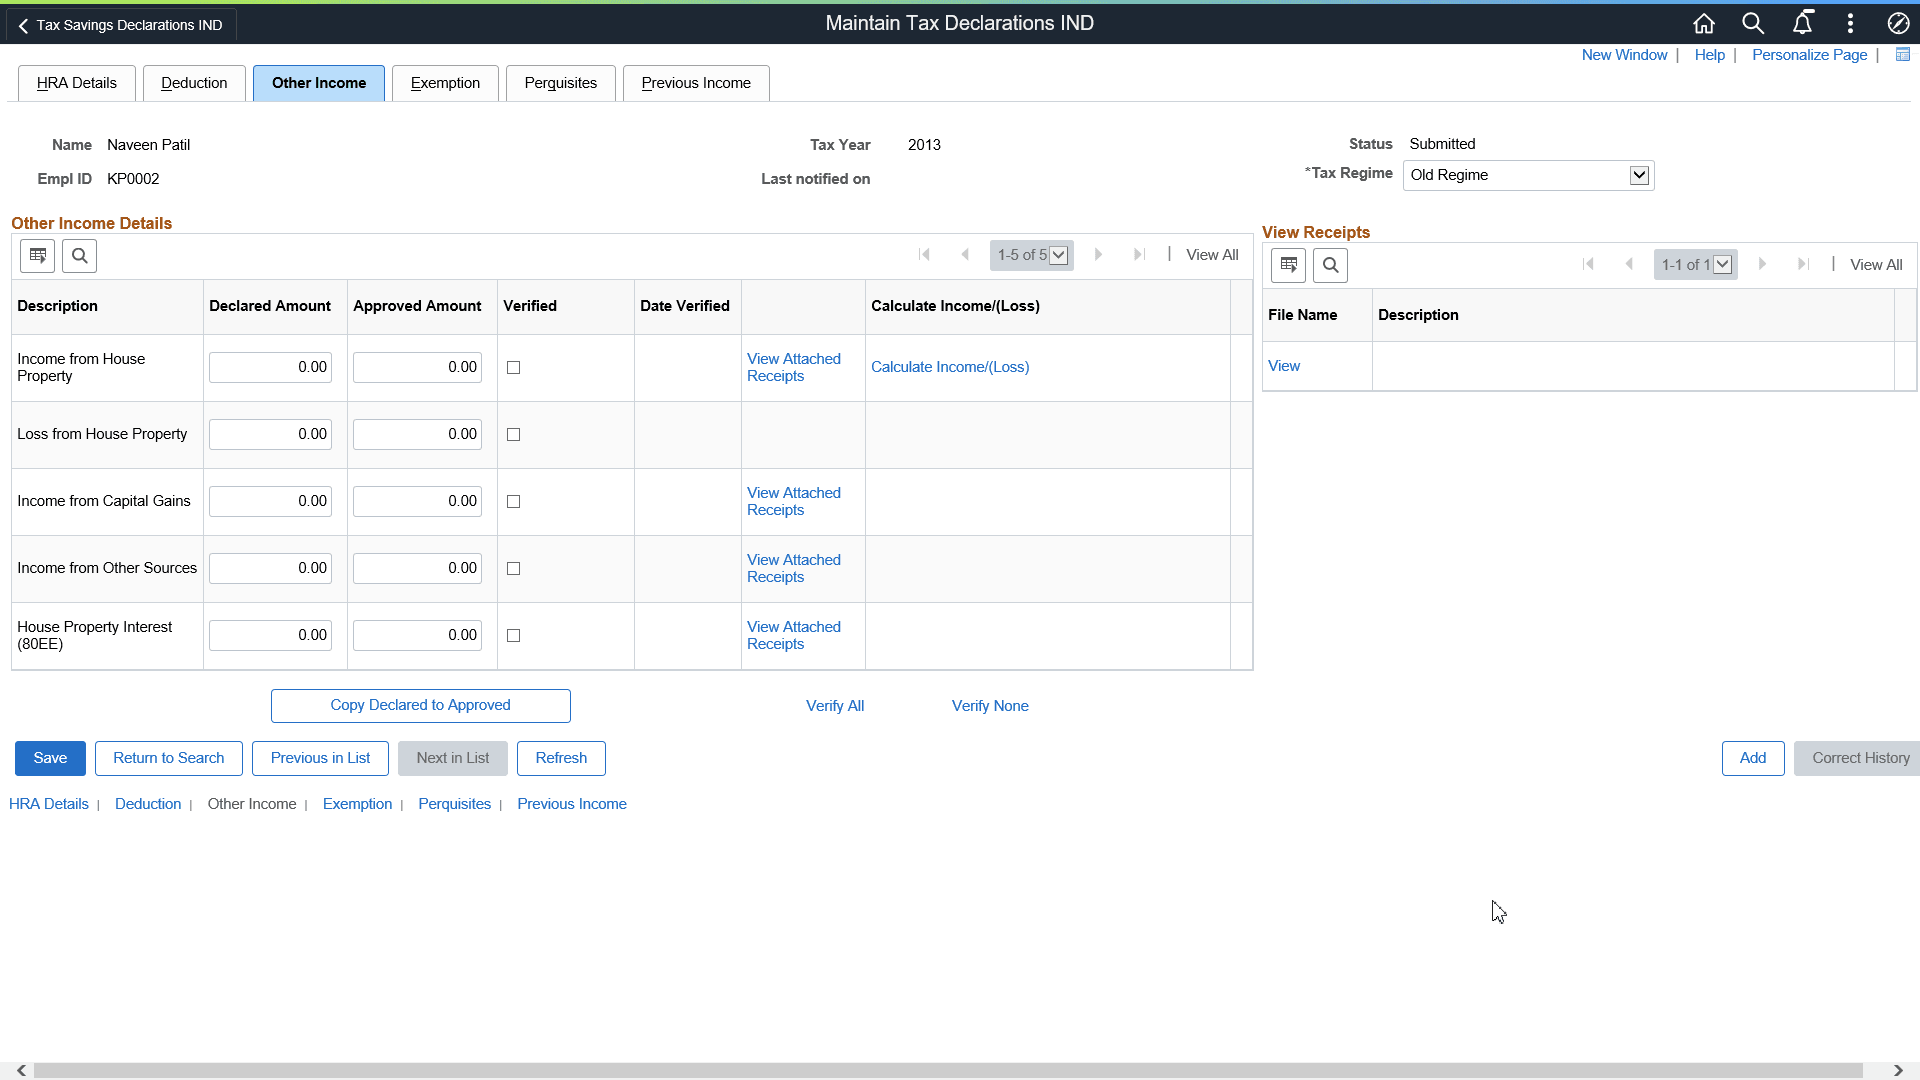The height and width of the screenshot is (1080, 1920).
Task: Open the Home page via the home icon
Action: (1704, 23)
